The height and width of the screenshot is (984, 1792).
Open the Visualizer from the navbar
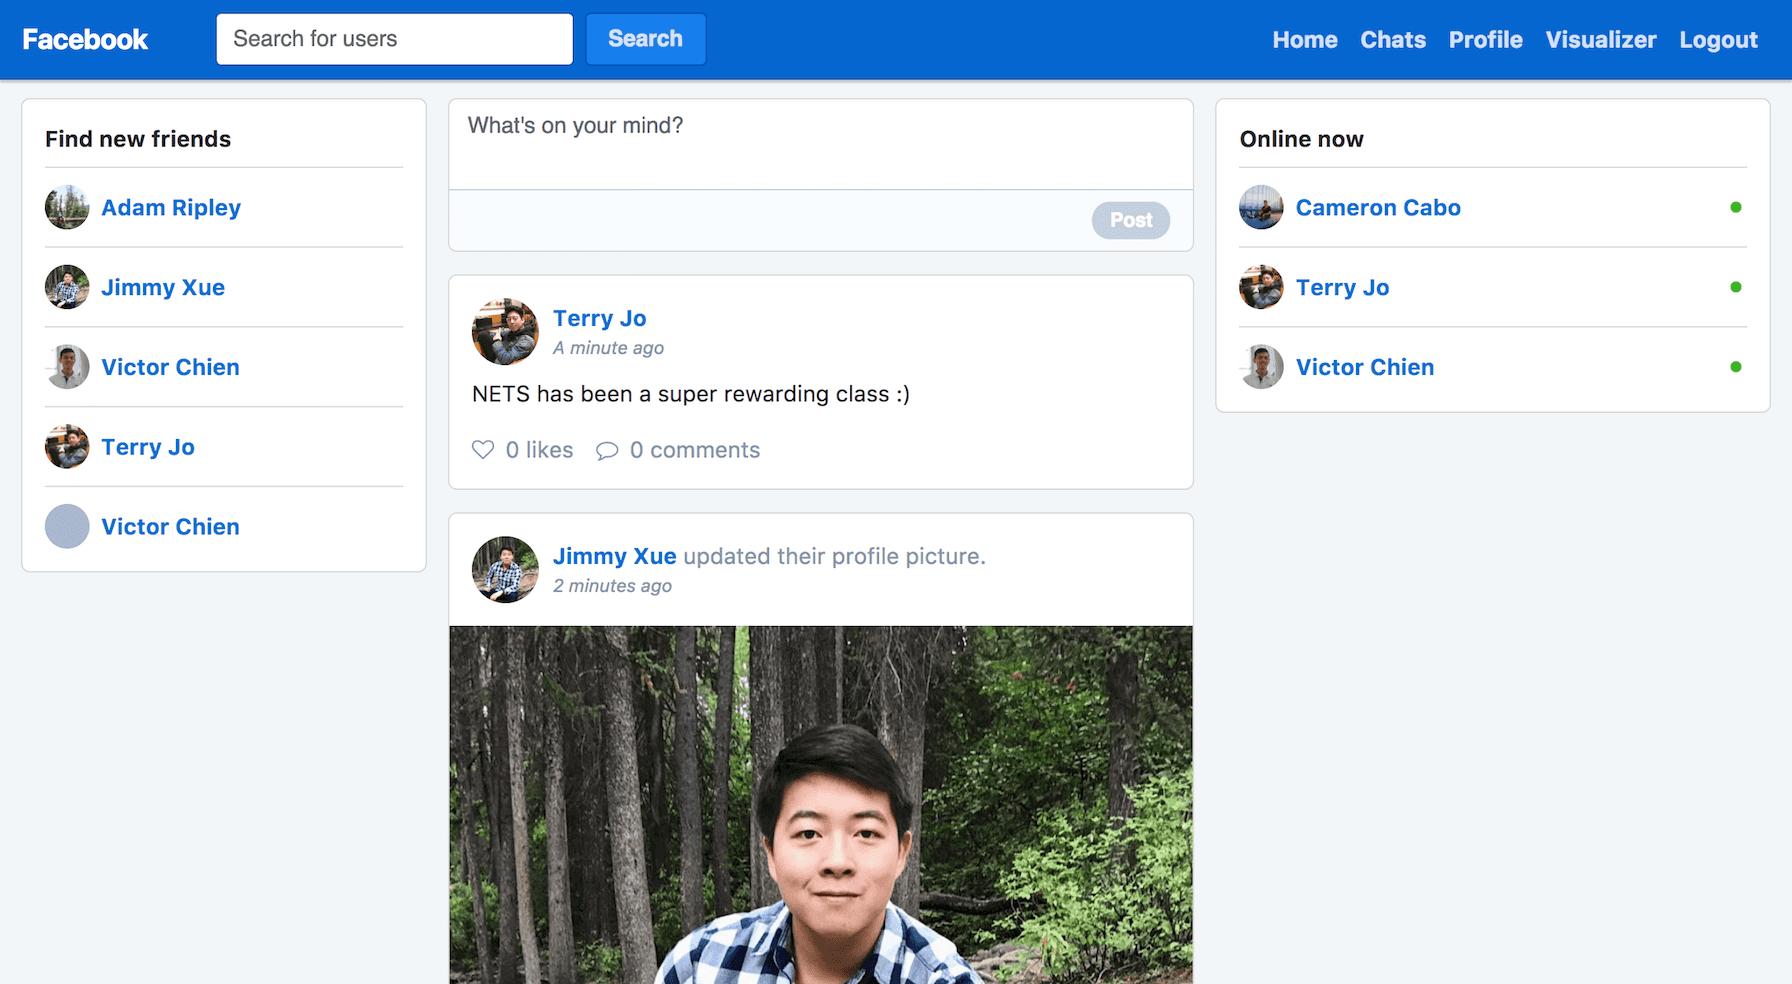tap(1600, 39)
